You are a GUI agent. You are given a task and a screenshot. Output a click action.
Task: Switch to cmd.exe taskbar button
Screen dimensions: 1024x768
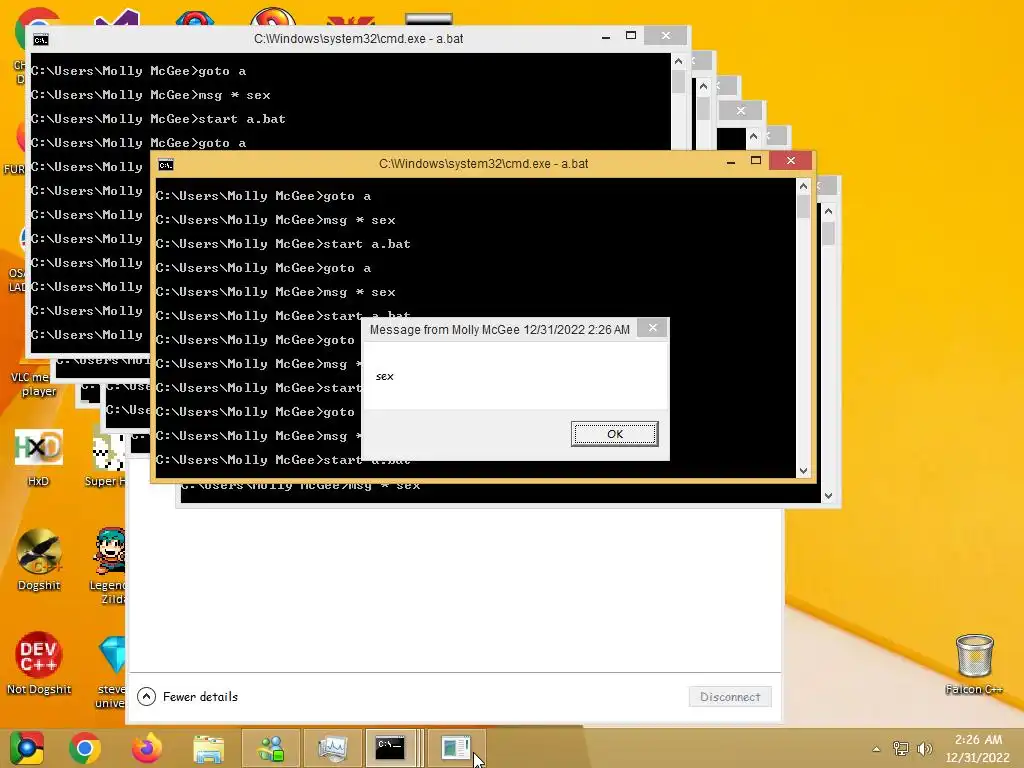(391, 748)
